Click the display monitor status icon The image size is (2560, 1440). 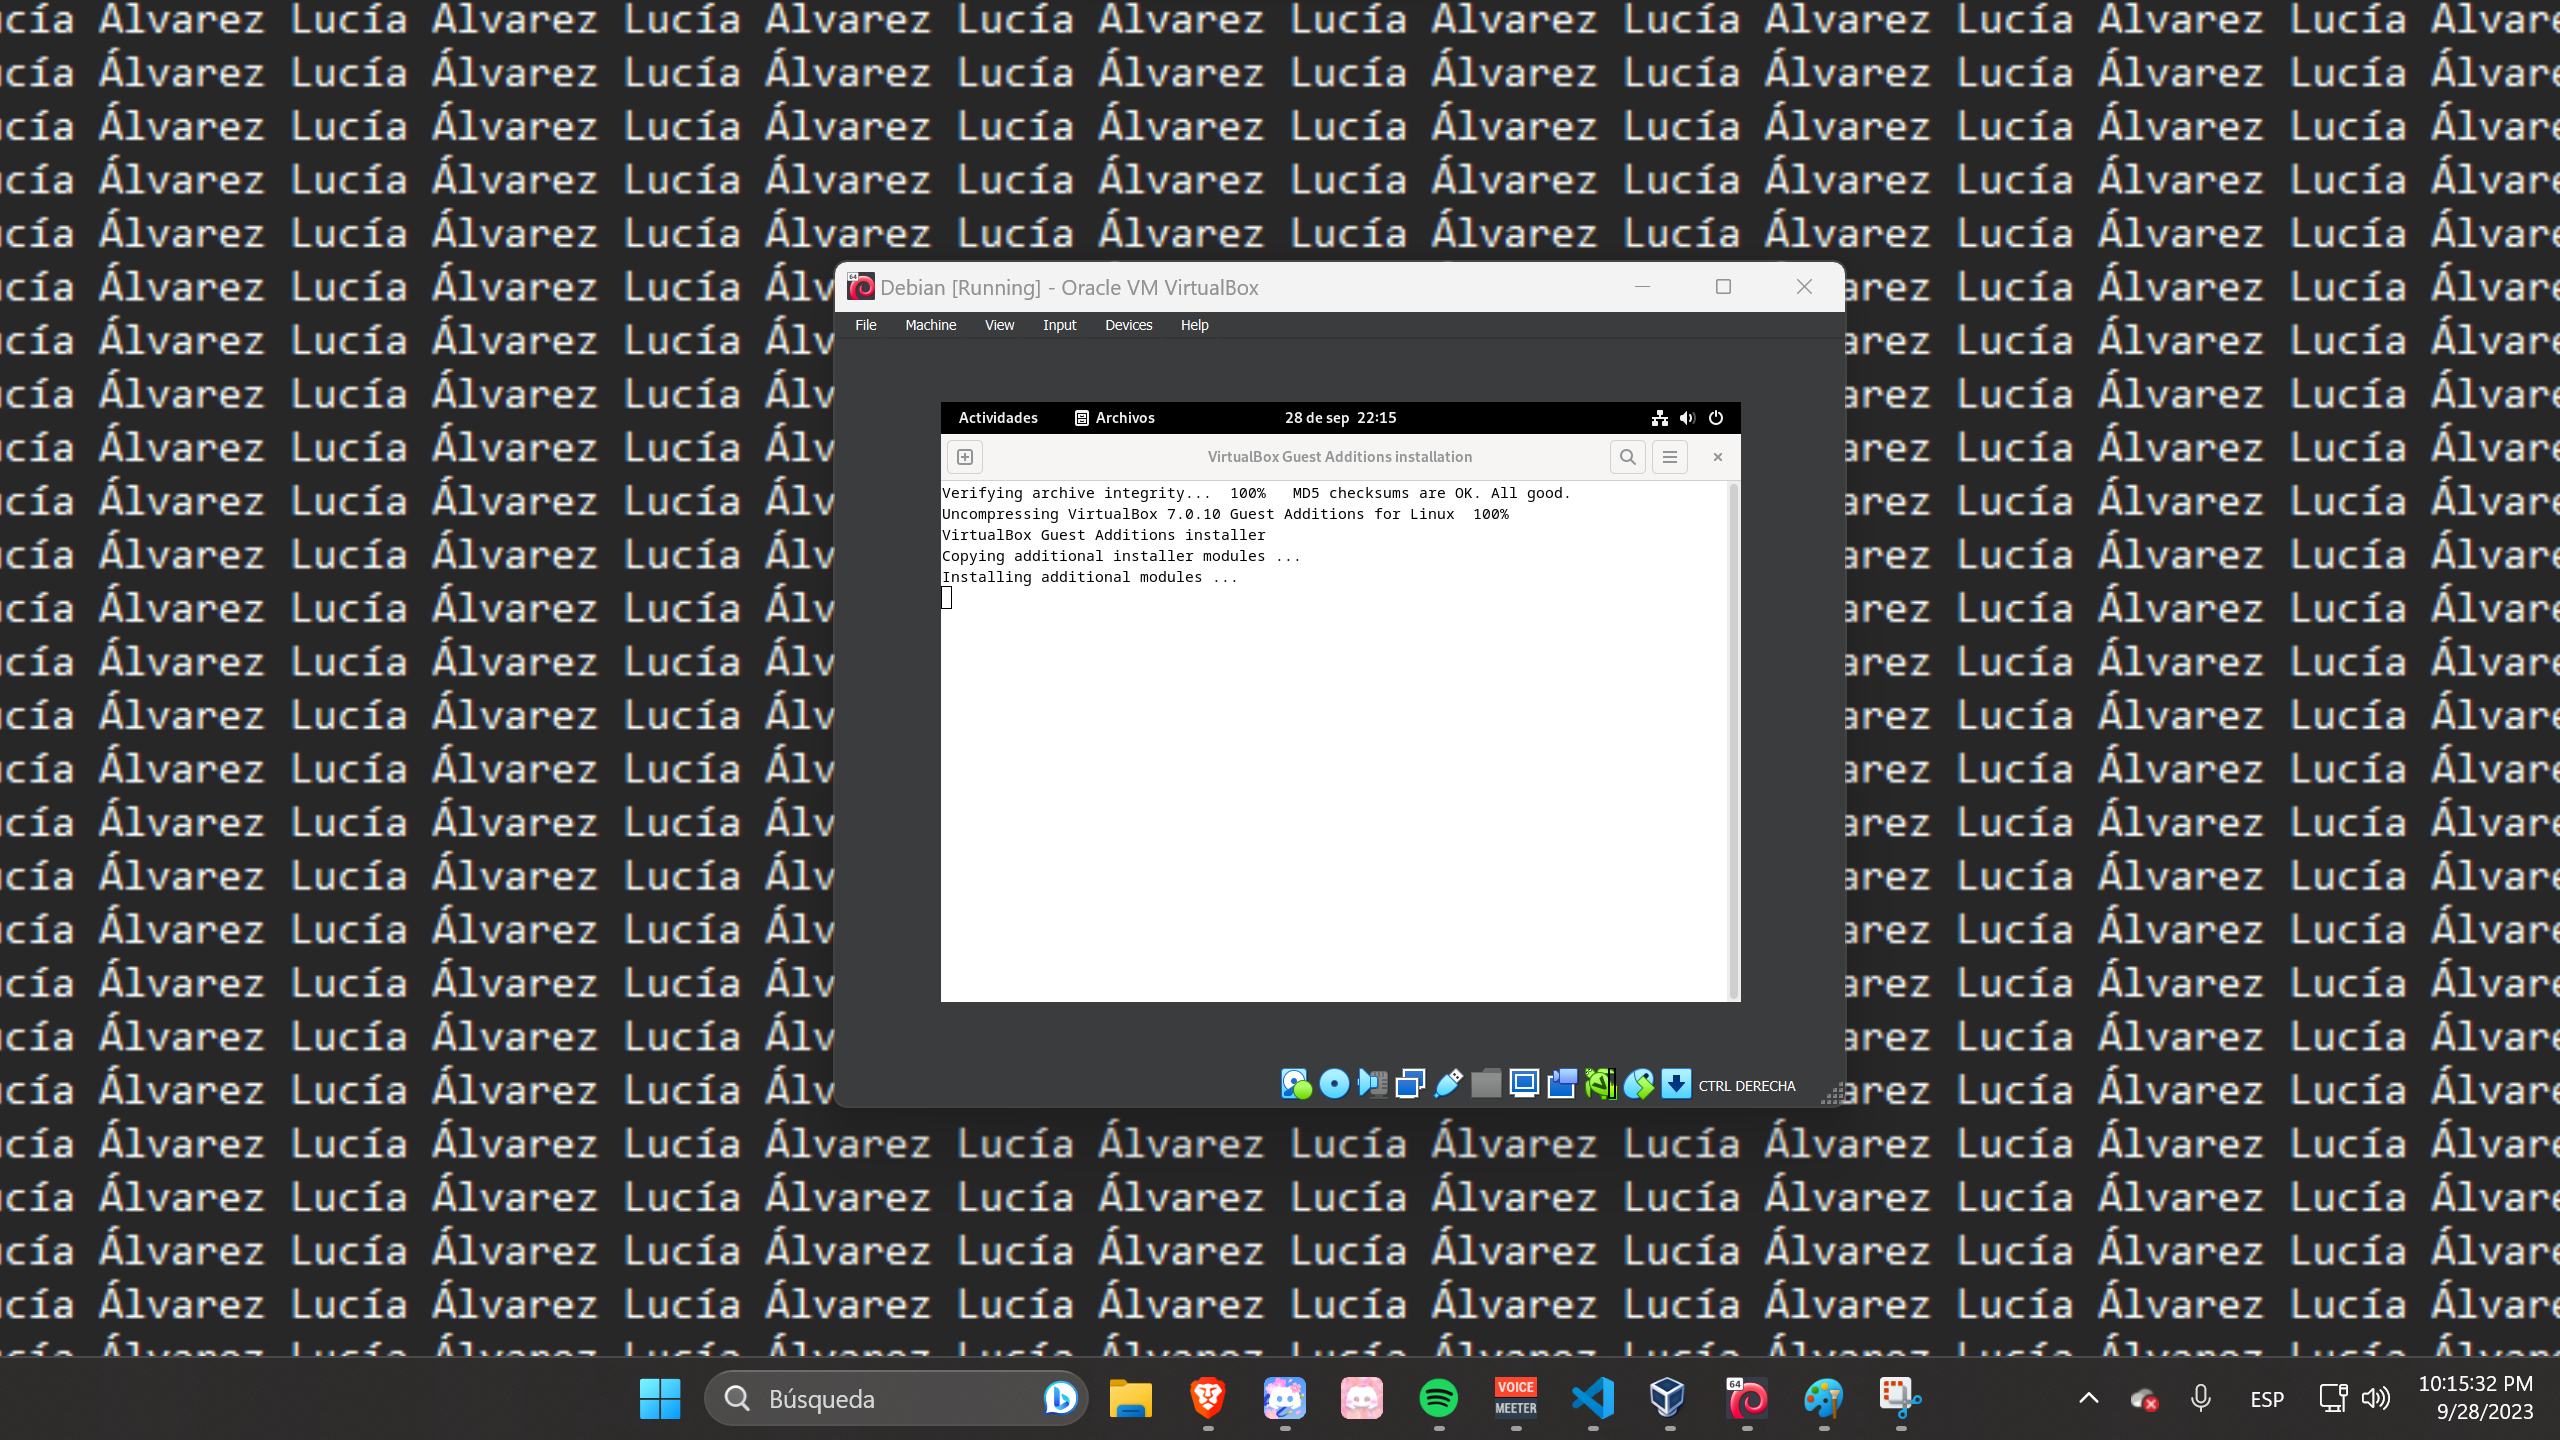click(x=1524, y=1084)
